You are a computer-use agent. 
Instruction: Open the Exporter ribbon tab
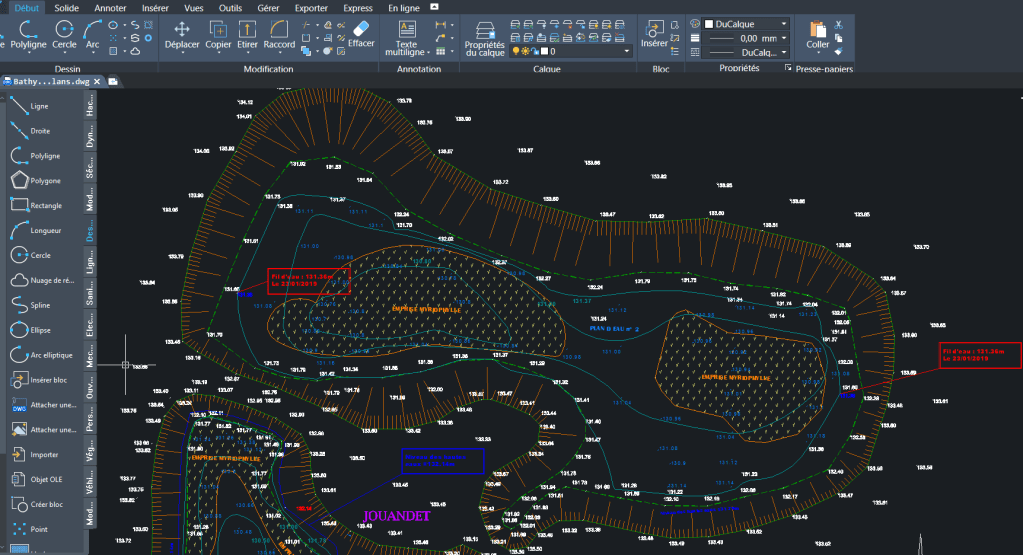click(310, 7)
